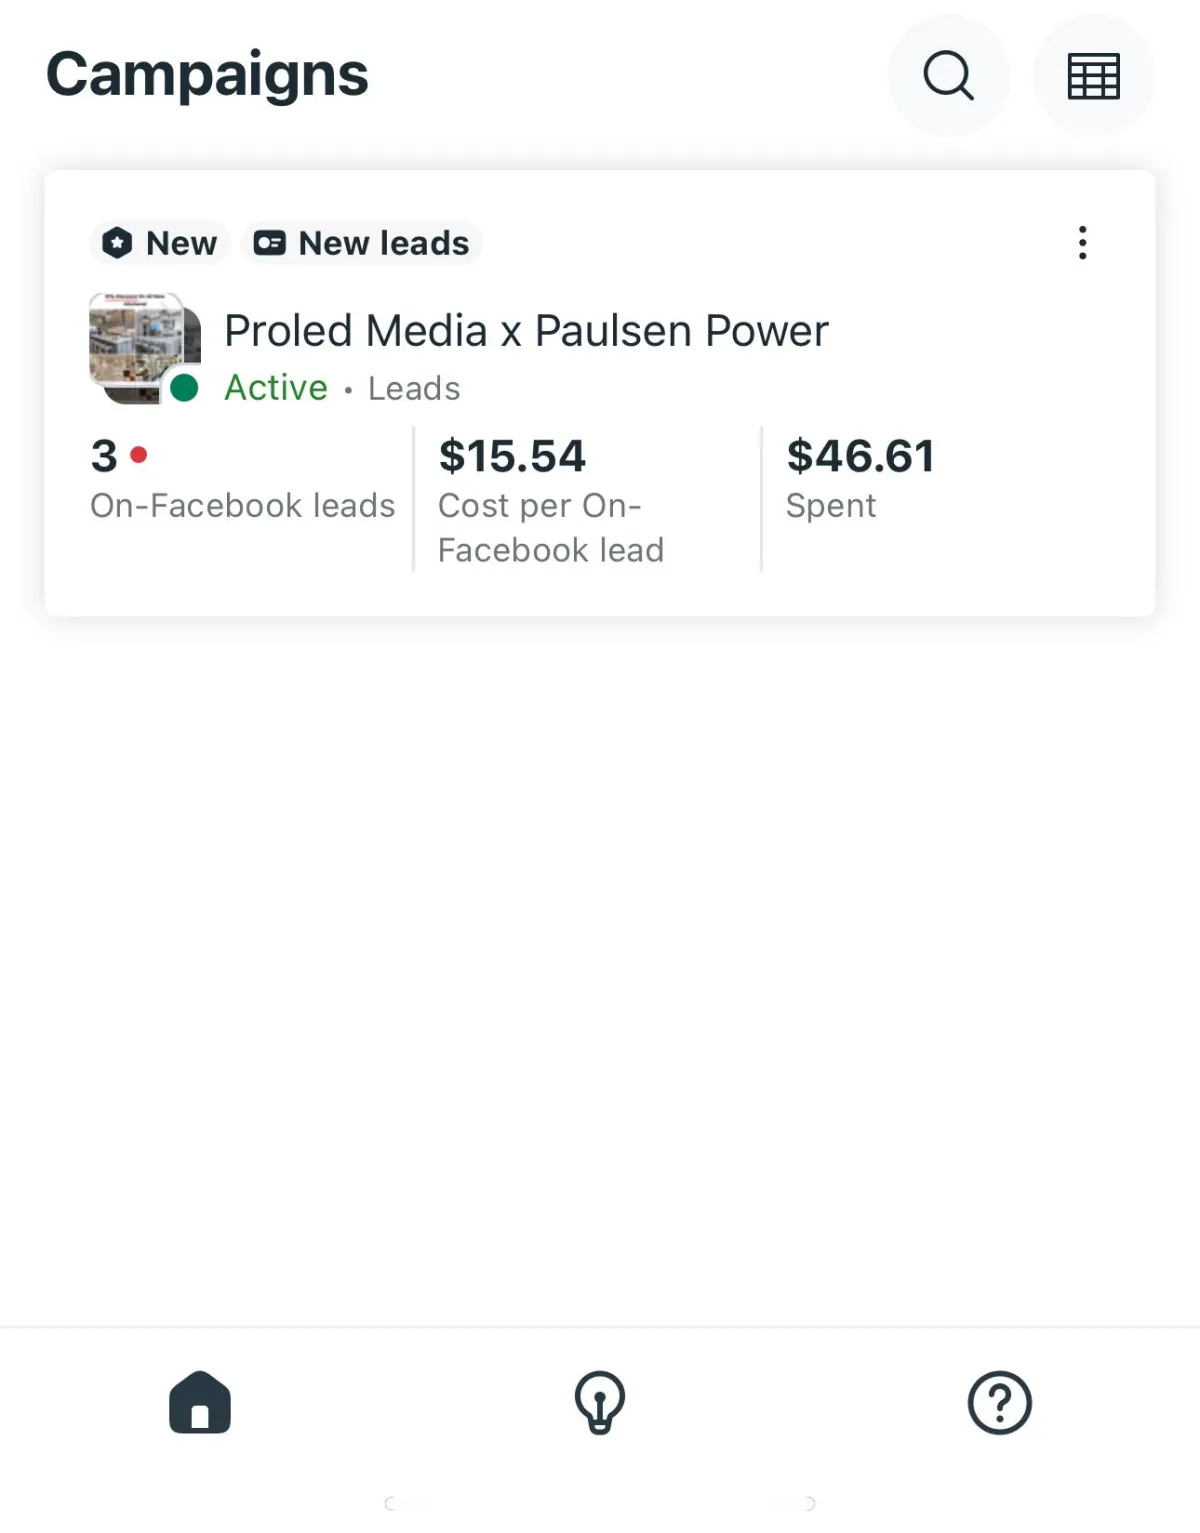Tap the New badge label
This screenshot has height=1533, width=1200.
point(181,243)
